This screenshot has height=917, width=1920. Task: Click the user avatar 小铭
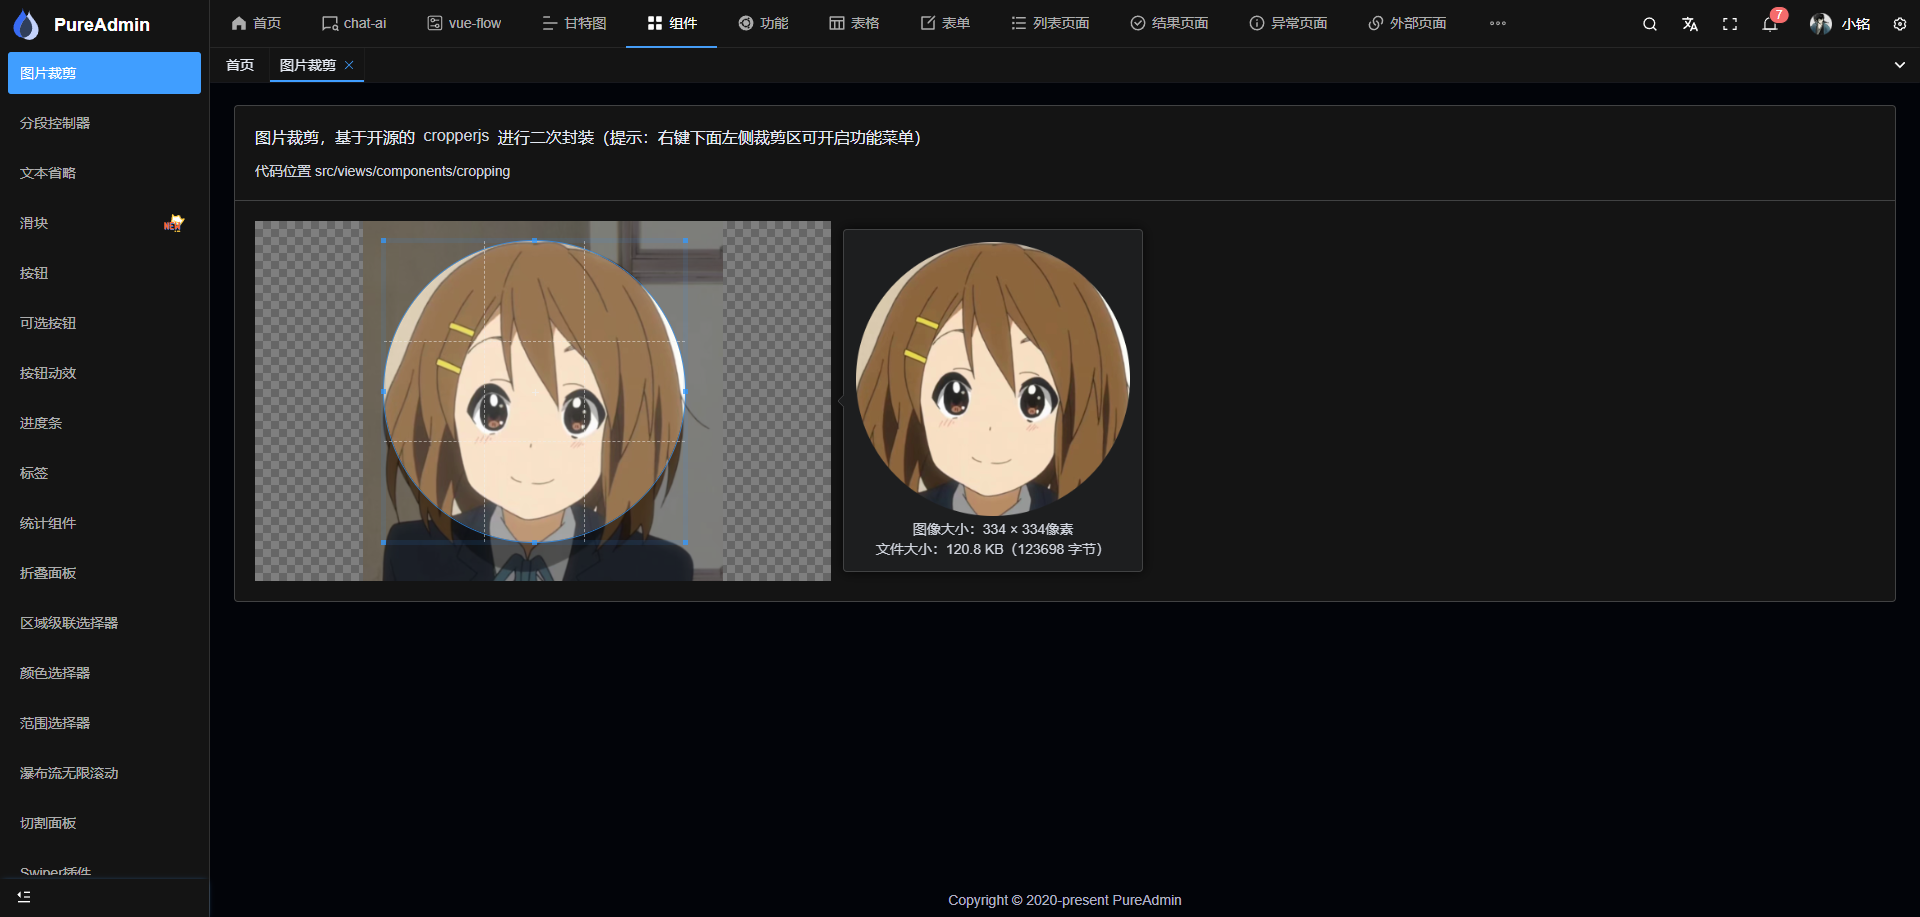coord(1840,24)
